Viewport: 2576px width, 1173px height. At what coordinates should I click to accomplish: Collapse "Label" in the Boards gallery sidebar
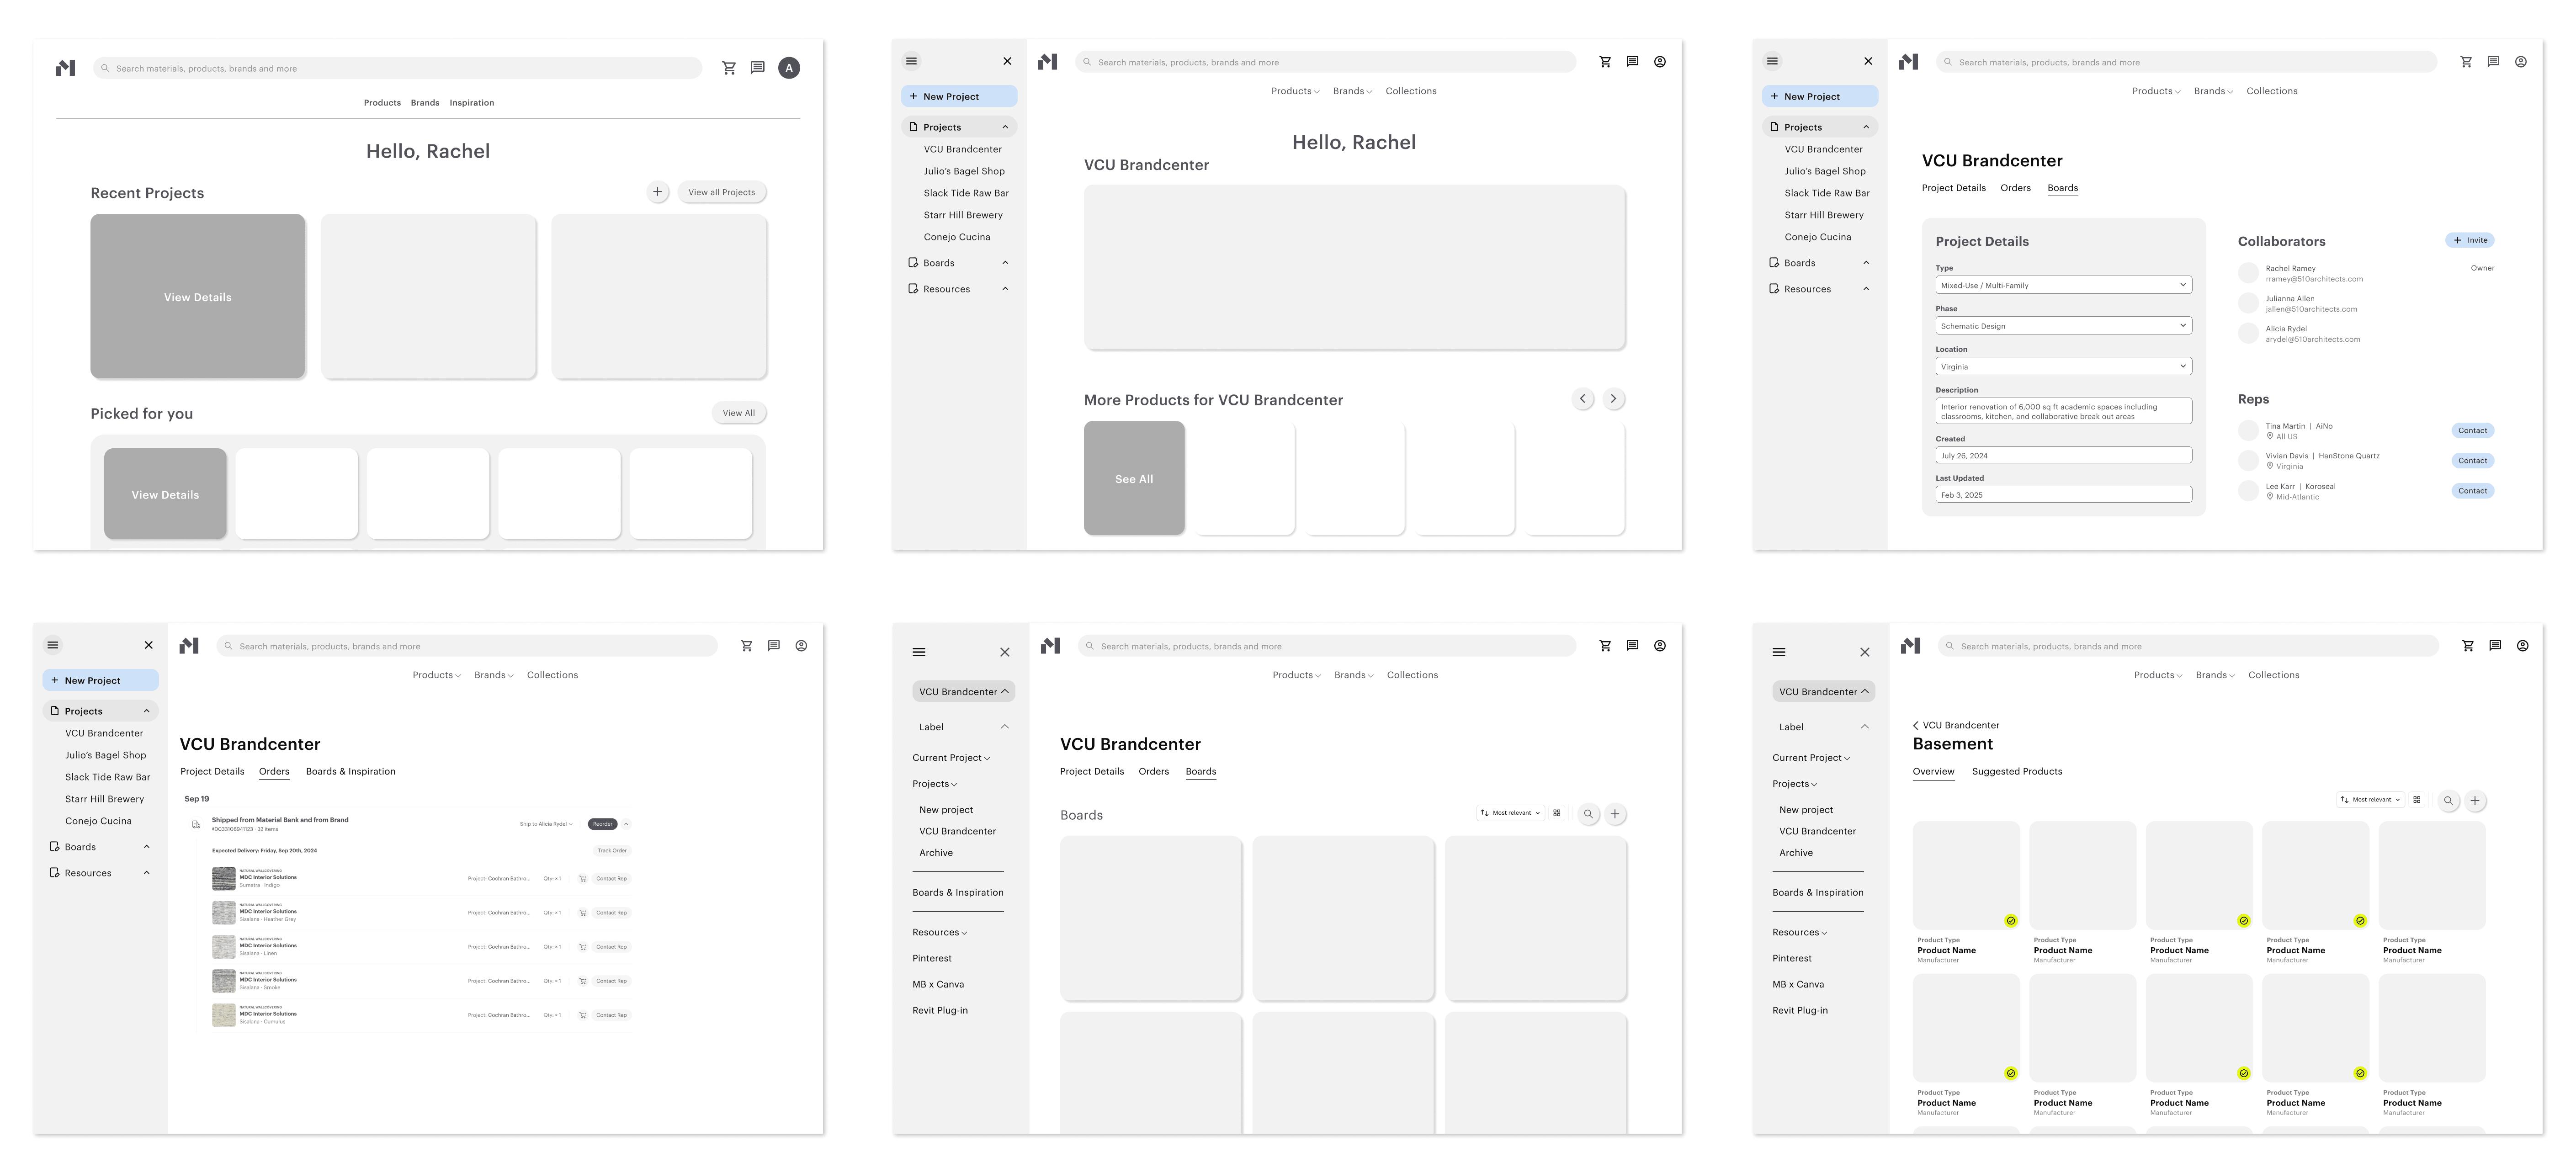click(x=1005, y=727)
